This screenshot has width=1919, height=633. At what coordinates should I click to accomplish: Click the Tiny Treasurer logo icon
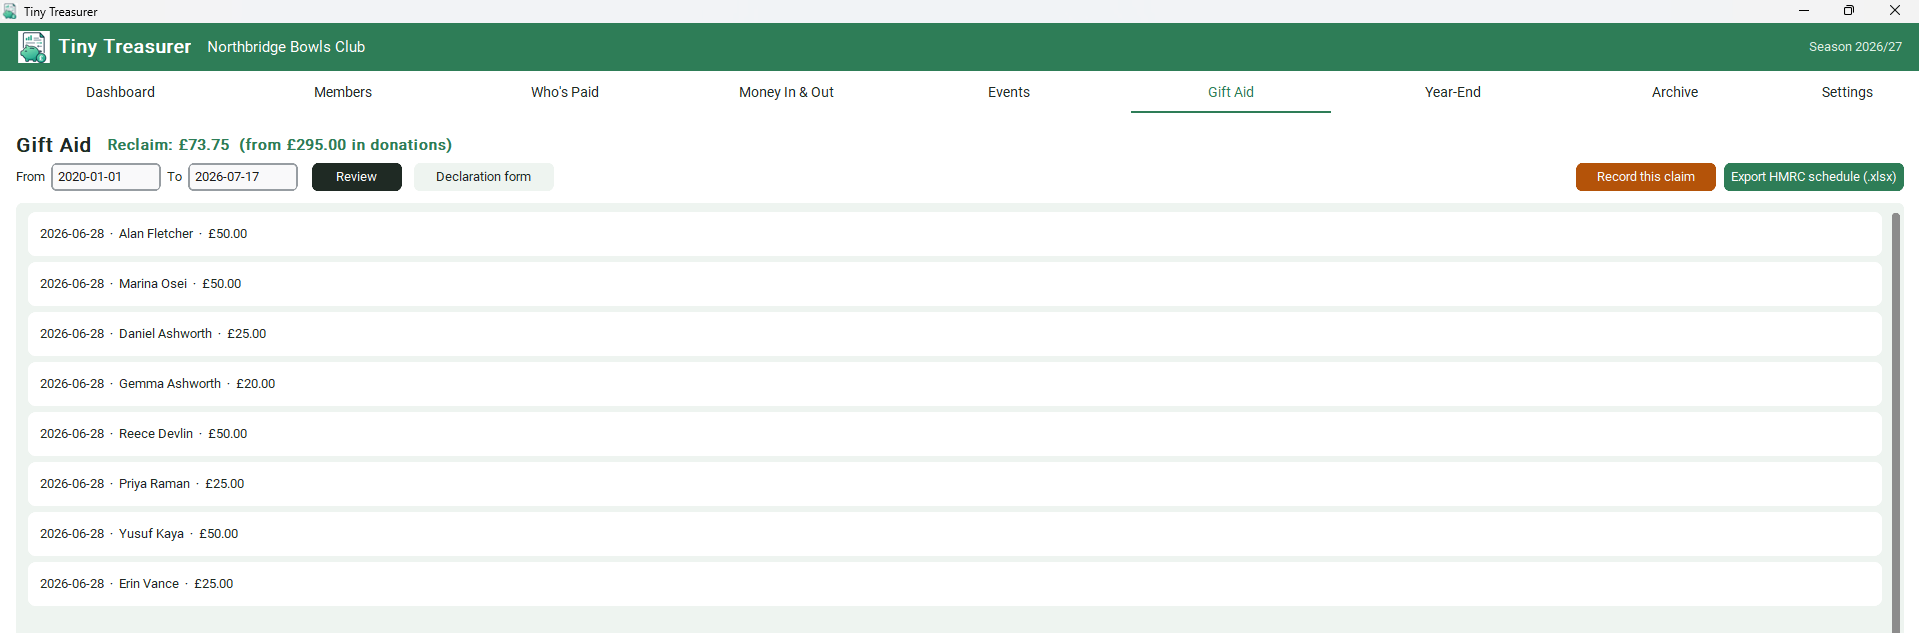[33, 47]
